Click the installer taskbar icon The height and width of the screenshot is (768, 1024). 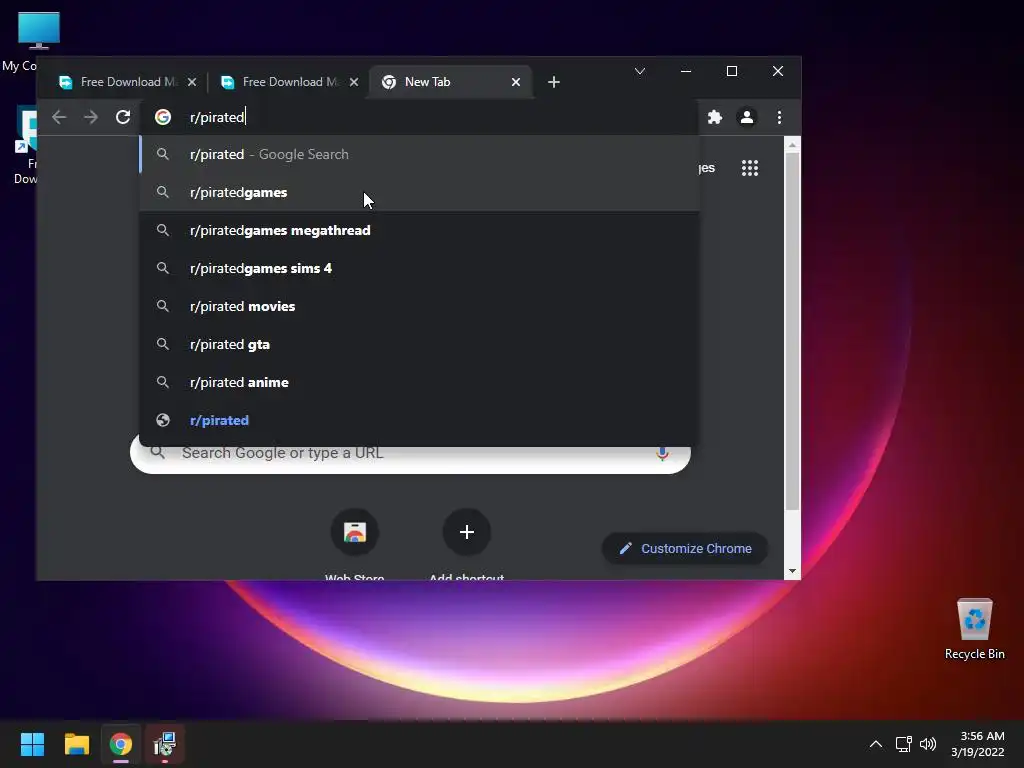click(x=165, y=744)
